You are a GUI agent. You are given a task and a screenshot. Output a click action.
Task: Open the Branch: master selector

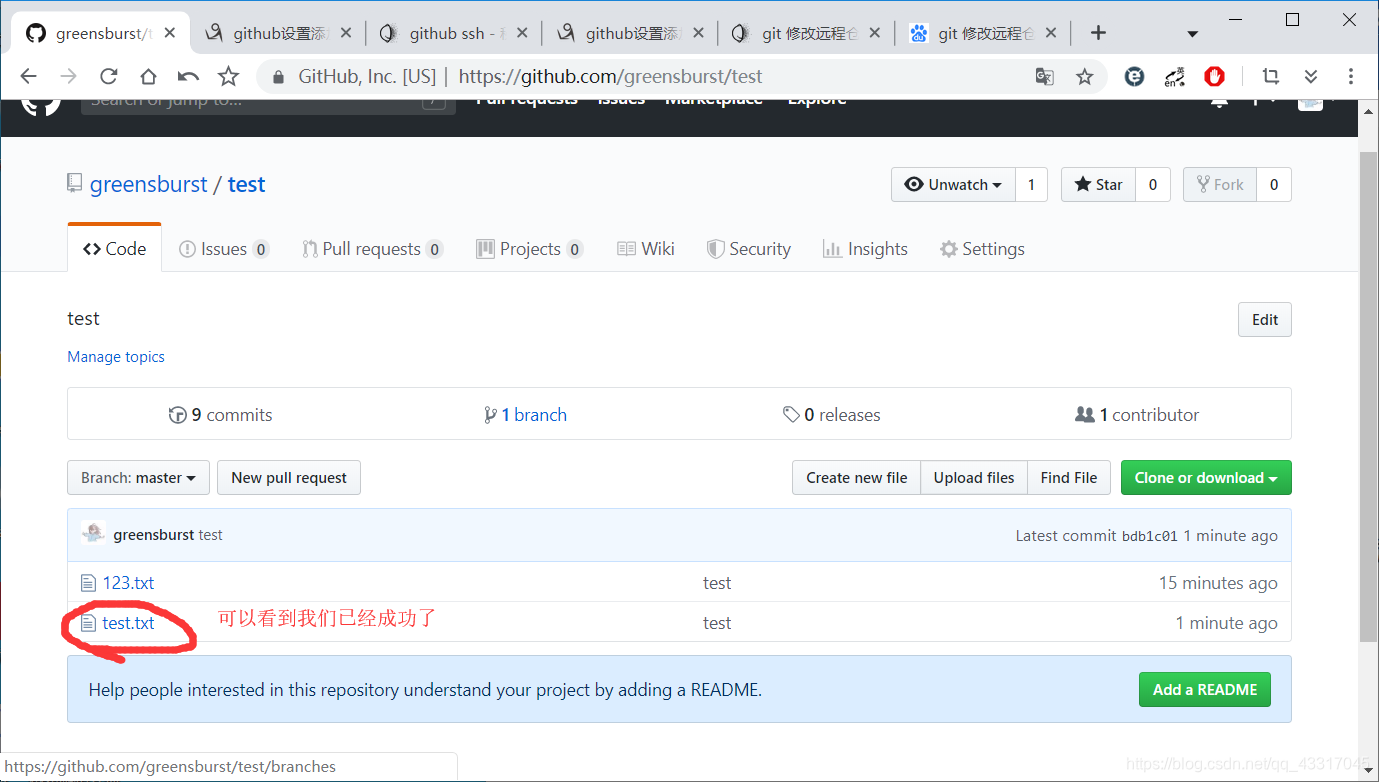click(138, 478)
